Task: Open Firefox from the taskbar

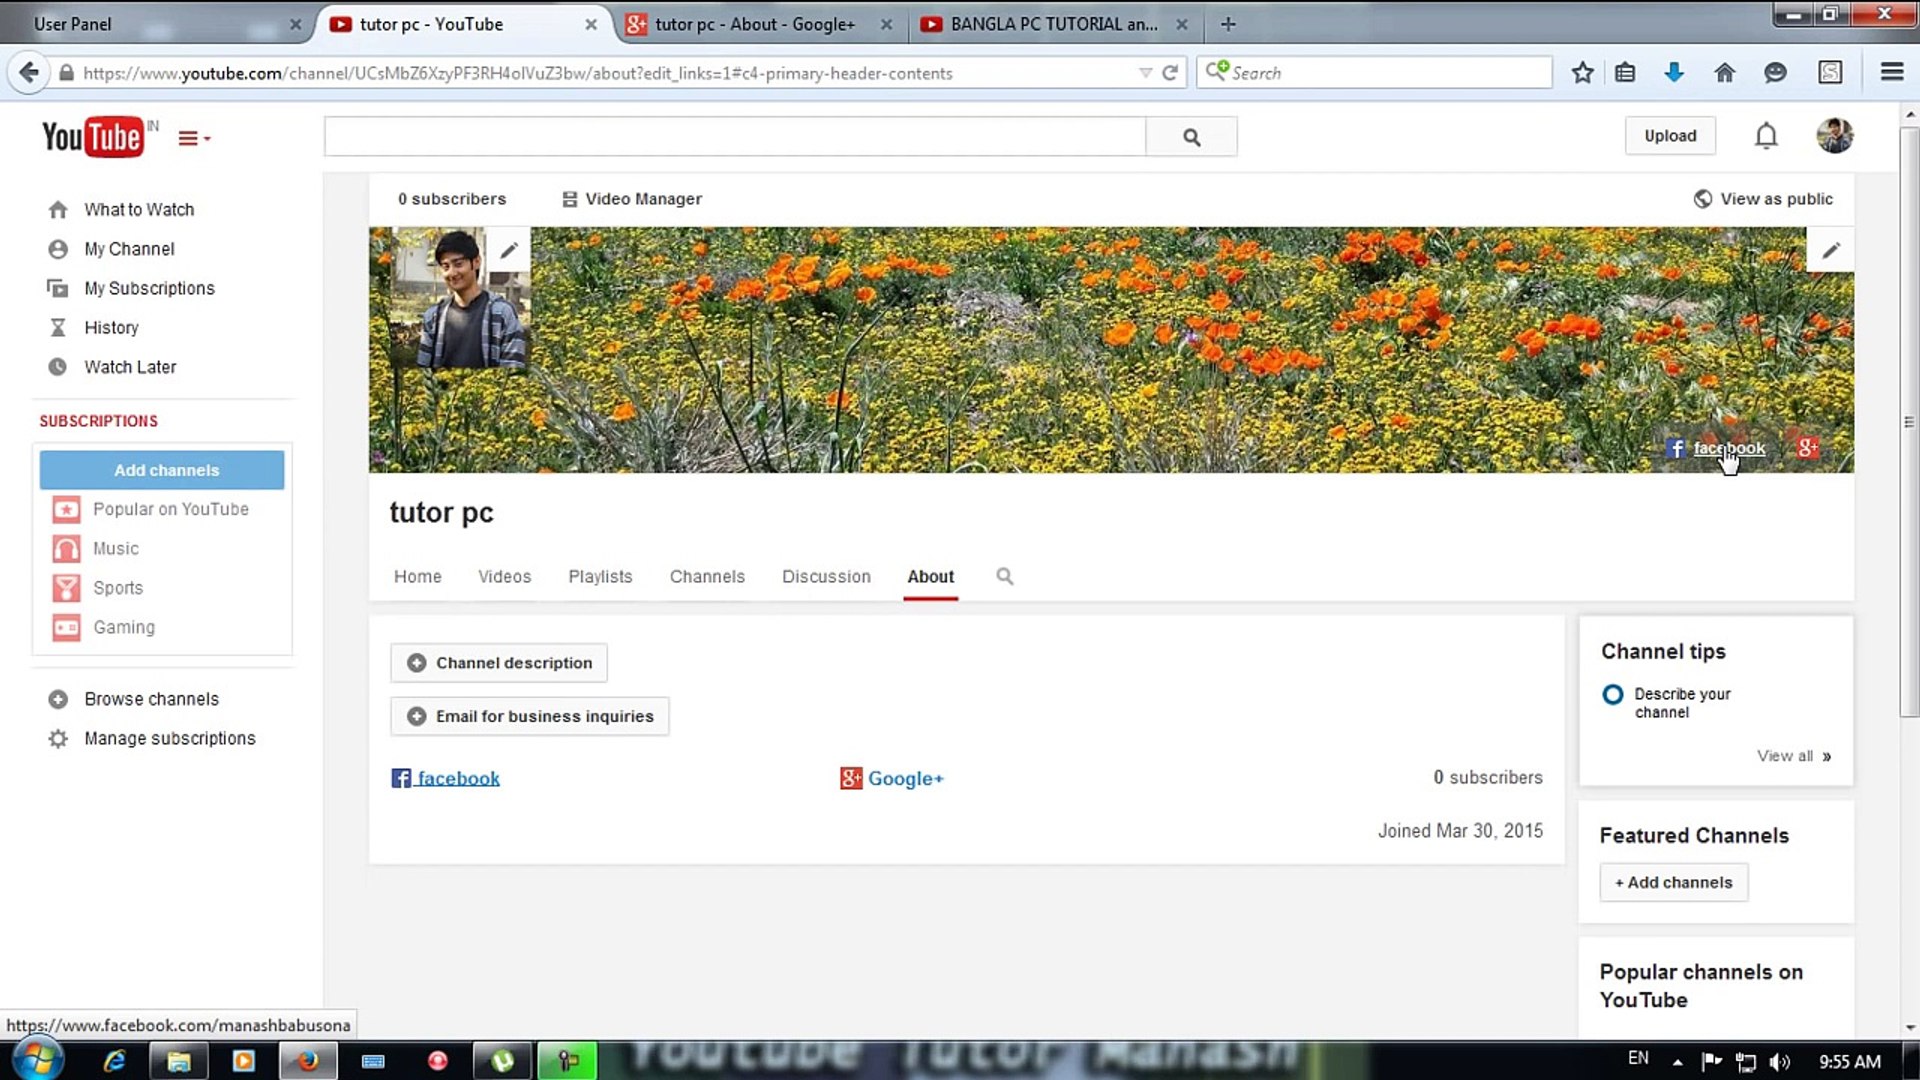Action: (308, 1061)
